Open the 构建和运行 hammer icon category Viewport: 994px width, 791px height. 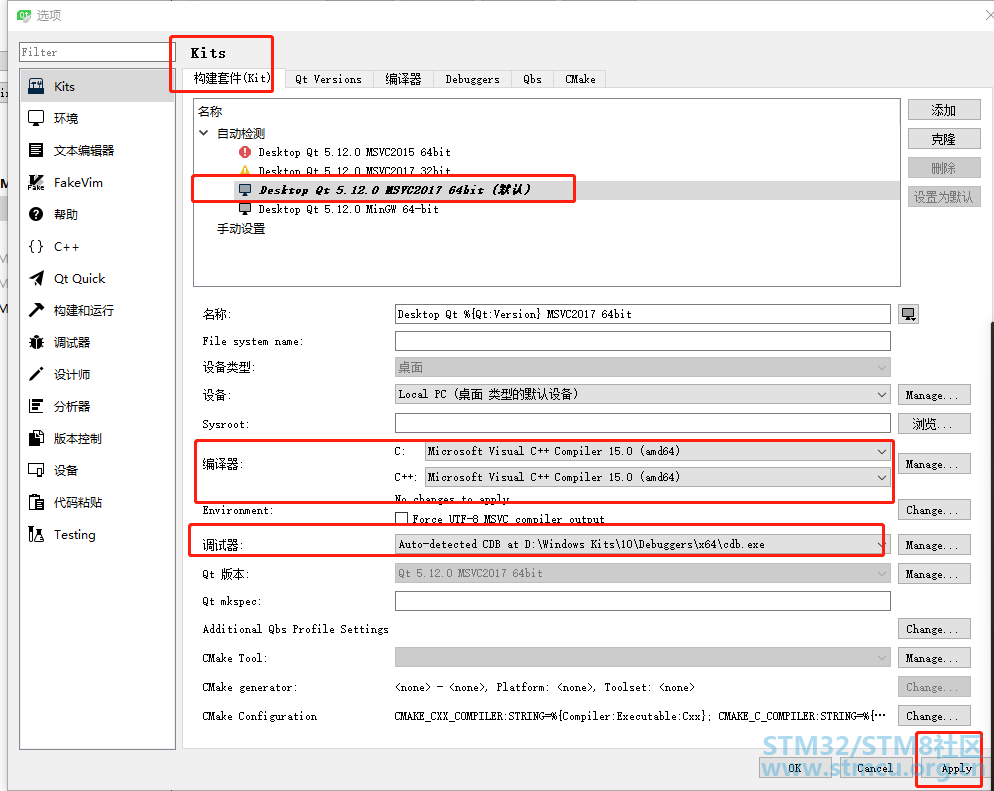point(37,310)
